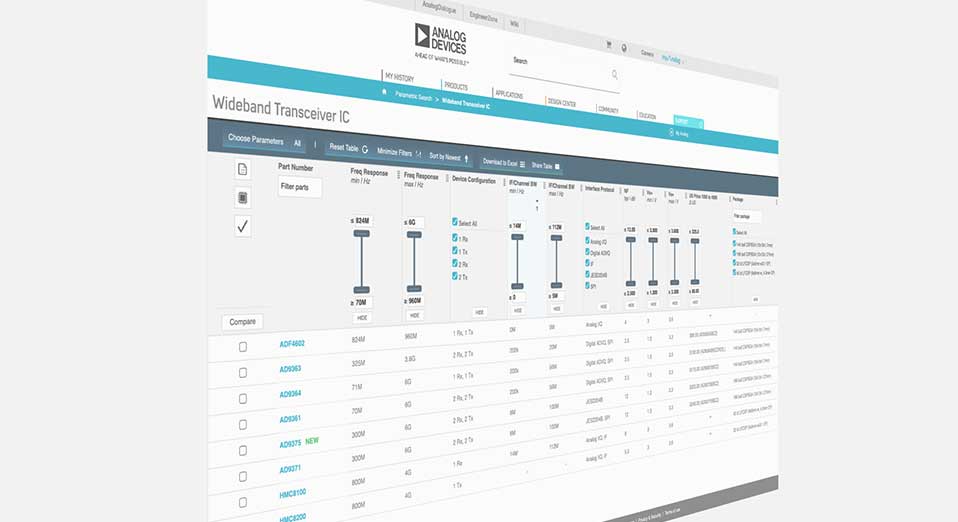
Task: Click the Compare button
Action: 243,322
